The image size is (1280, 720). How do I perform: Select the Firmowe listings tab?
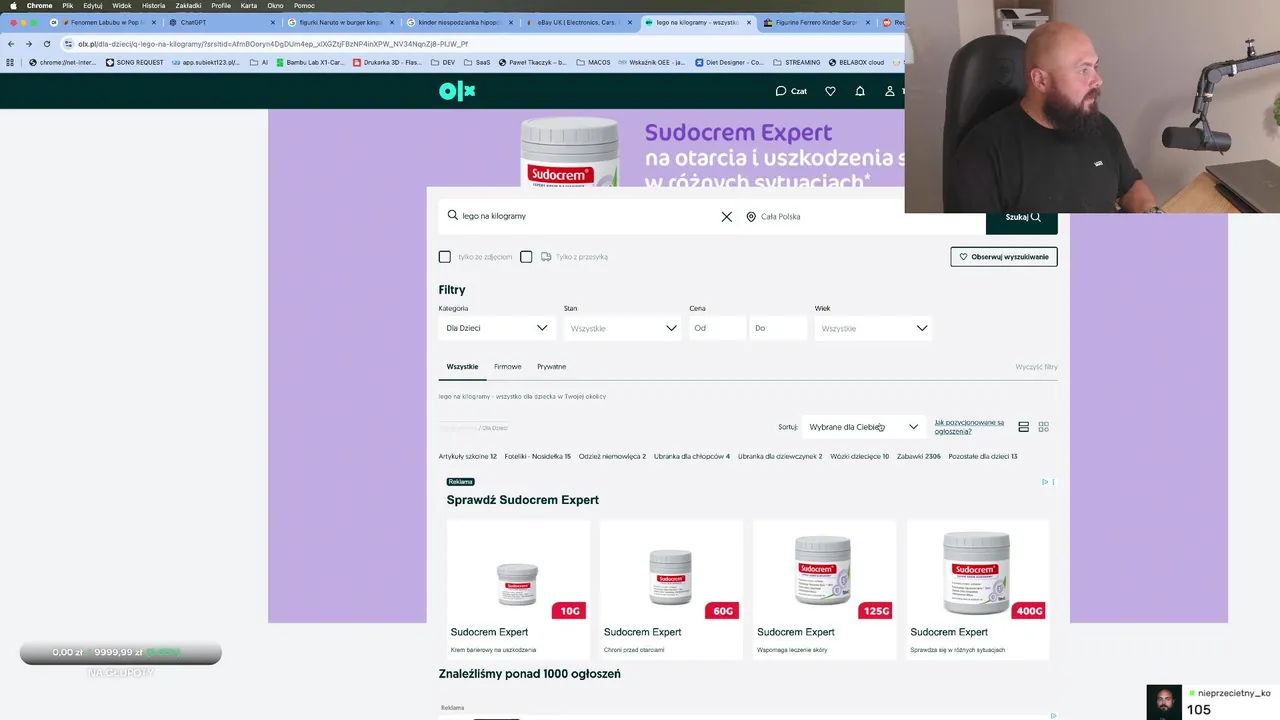pyautogui.click(x=508, y=367)
